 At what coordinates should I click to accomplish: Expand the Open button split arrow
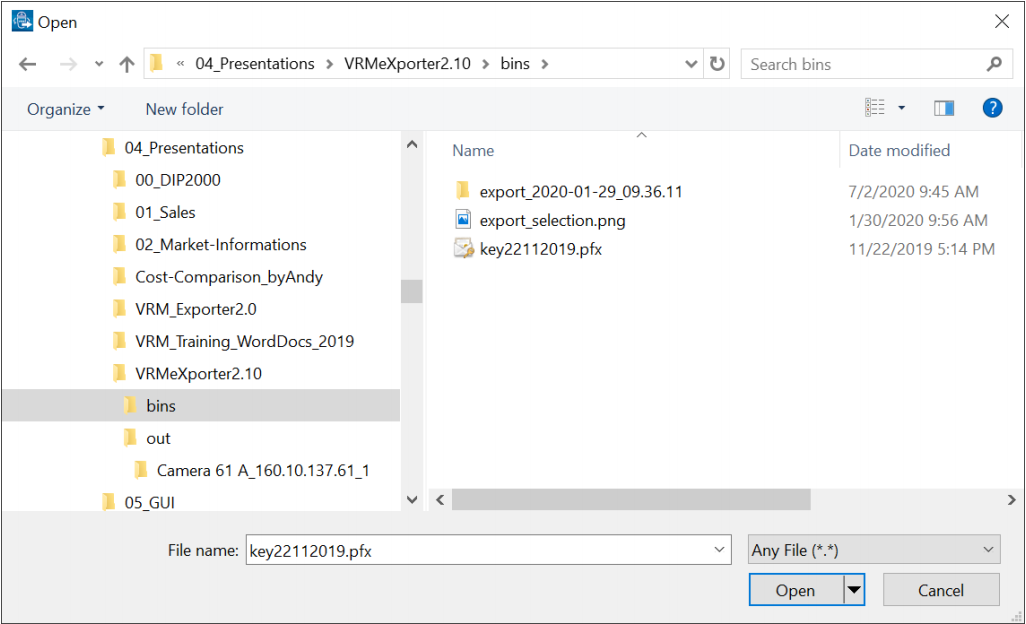(x=854, y=590)
